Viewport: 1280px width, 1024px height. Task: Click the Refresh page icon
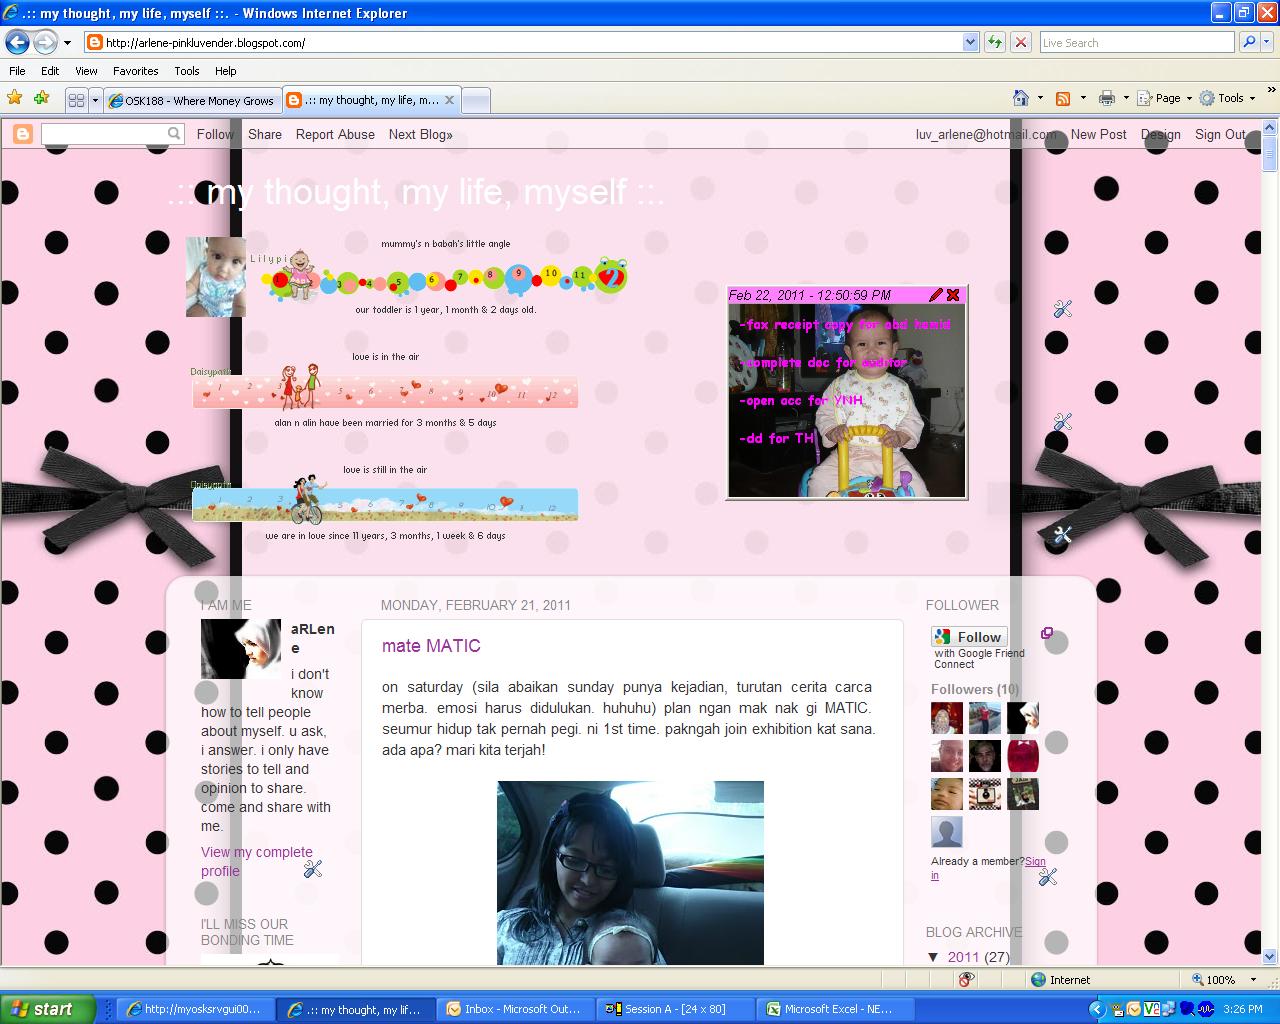coord(995,43)
